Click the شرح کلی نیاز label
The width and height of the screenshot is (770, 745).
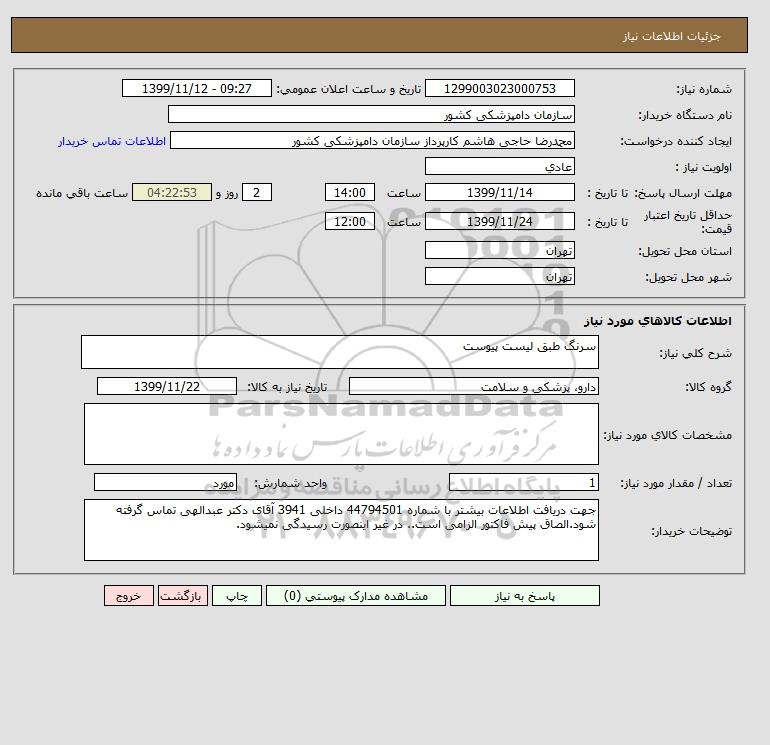coord(695,353)
